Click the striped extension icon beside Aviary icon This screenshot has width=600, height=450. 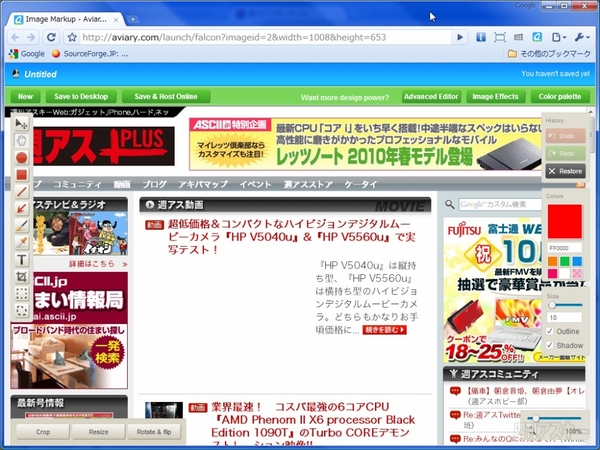518,37
